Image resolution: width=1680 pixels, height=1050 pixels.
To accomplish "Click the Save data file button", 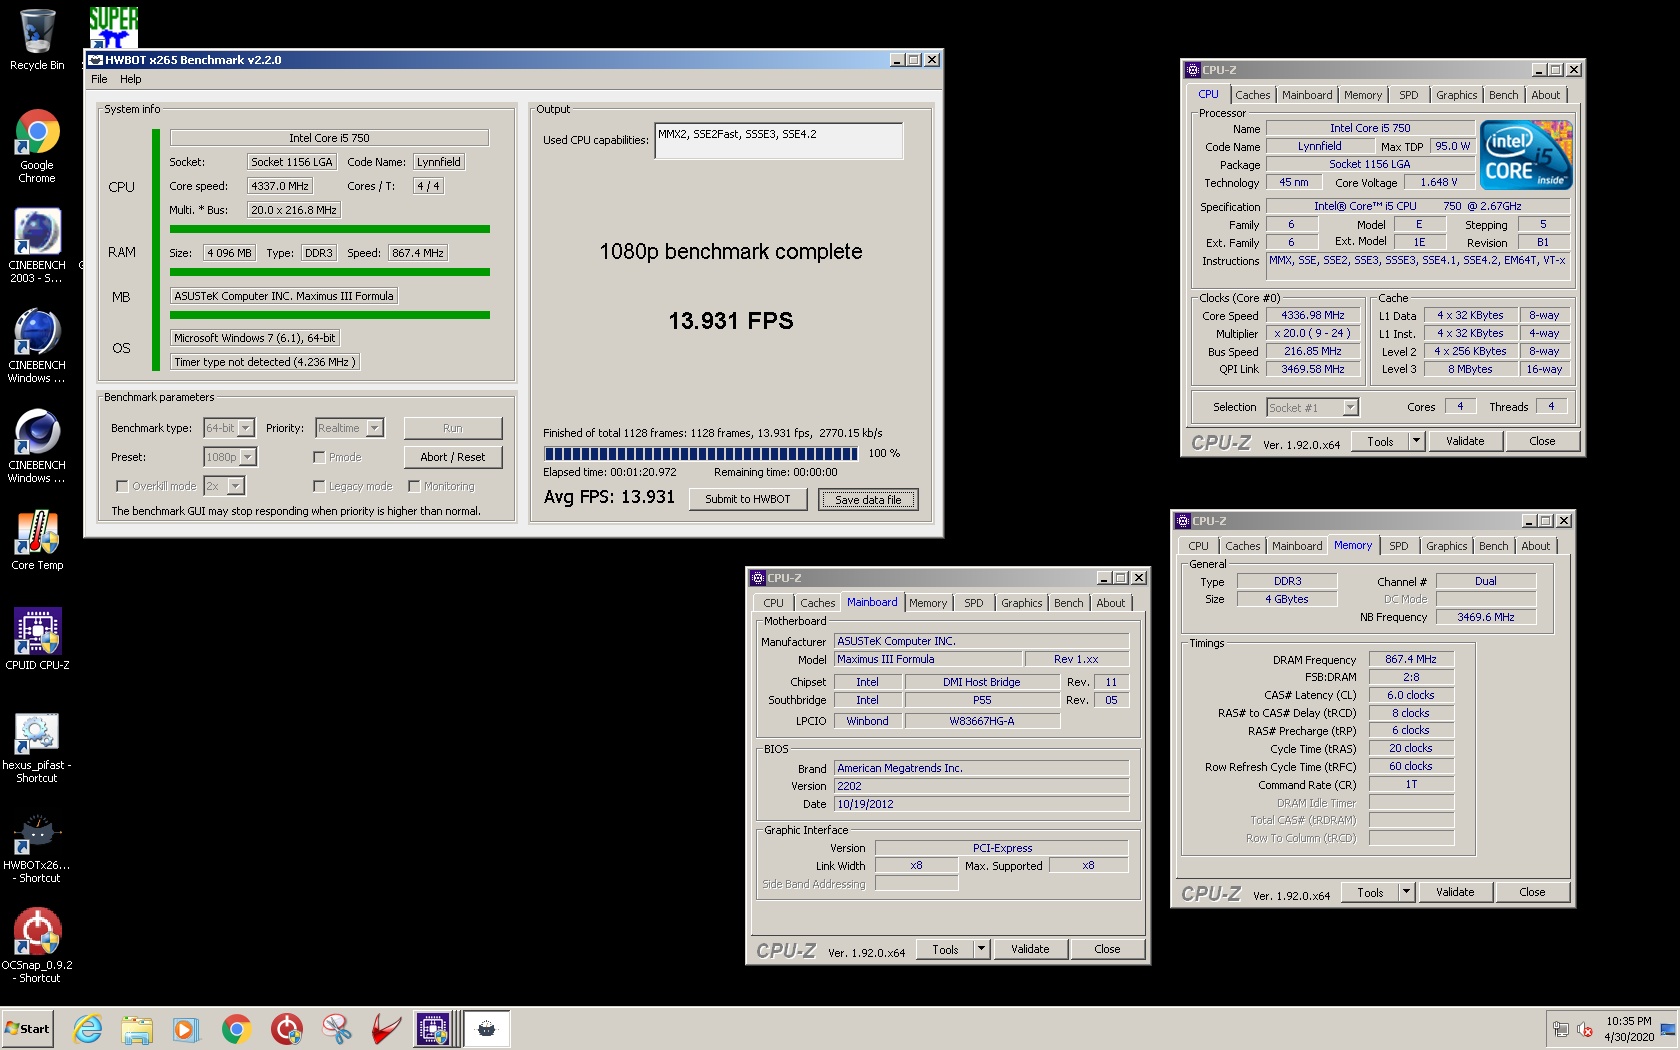I will pos(868,499).
